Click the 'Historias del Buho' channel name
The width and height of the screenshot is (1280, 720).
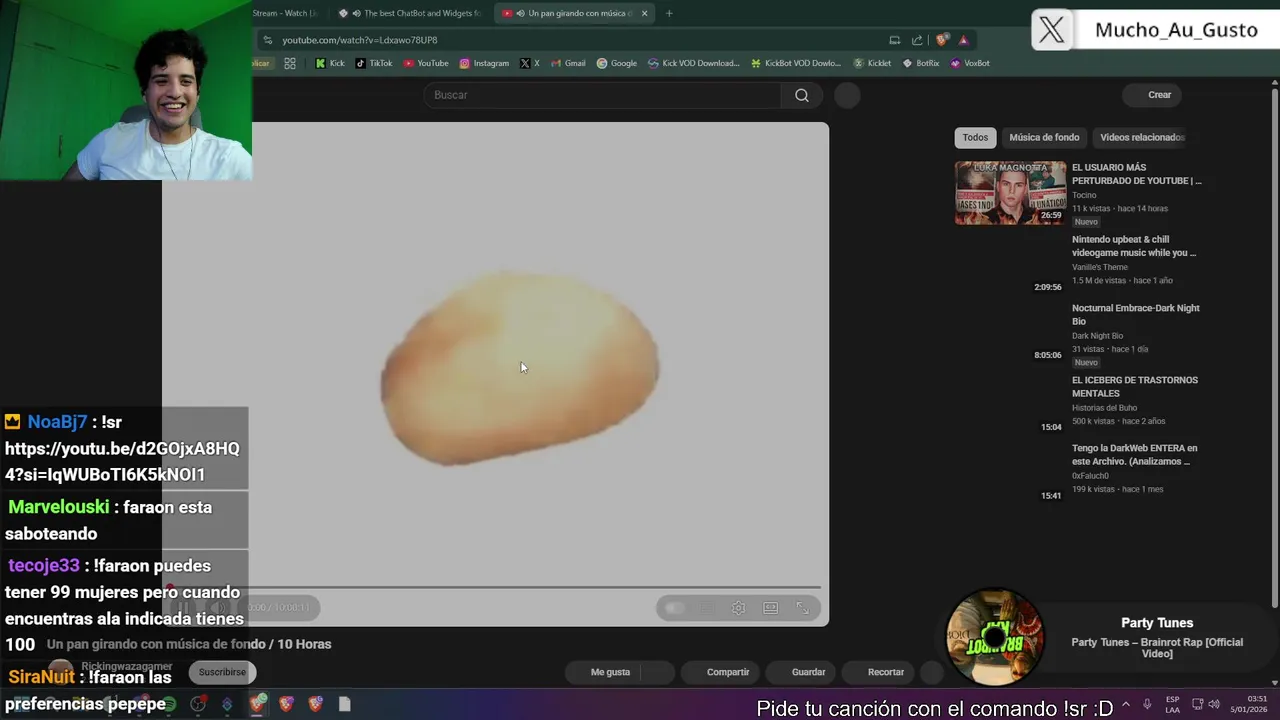1104,408
